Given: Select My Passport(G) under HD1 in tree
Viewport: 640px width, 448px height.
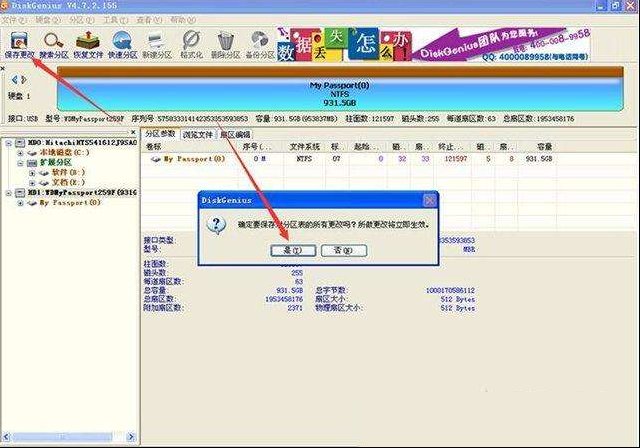Looking at the screenshot, I should click(70, 202).
